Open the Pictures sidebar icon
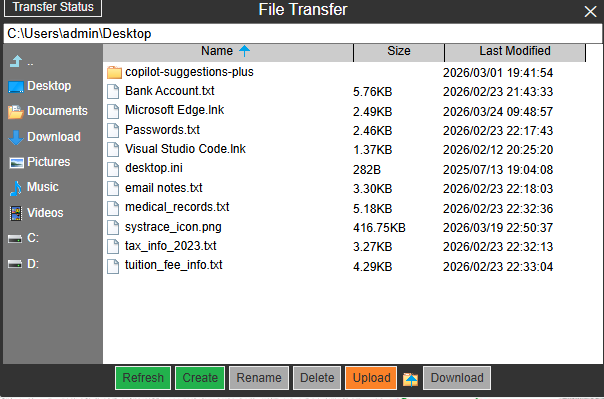Screen dimensions: 604x399 coord(17,163)
